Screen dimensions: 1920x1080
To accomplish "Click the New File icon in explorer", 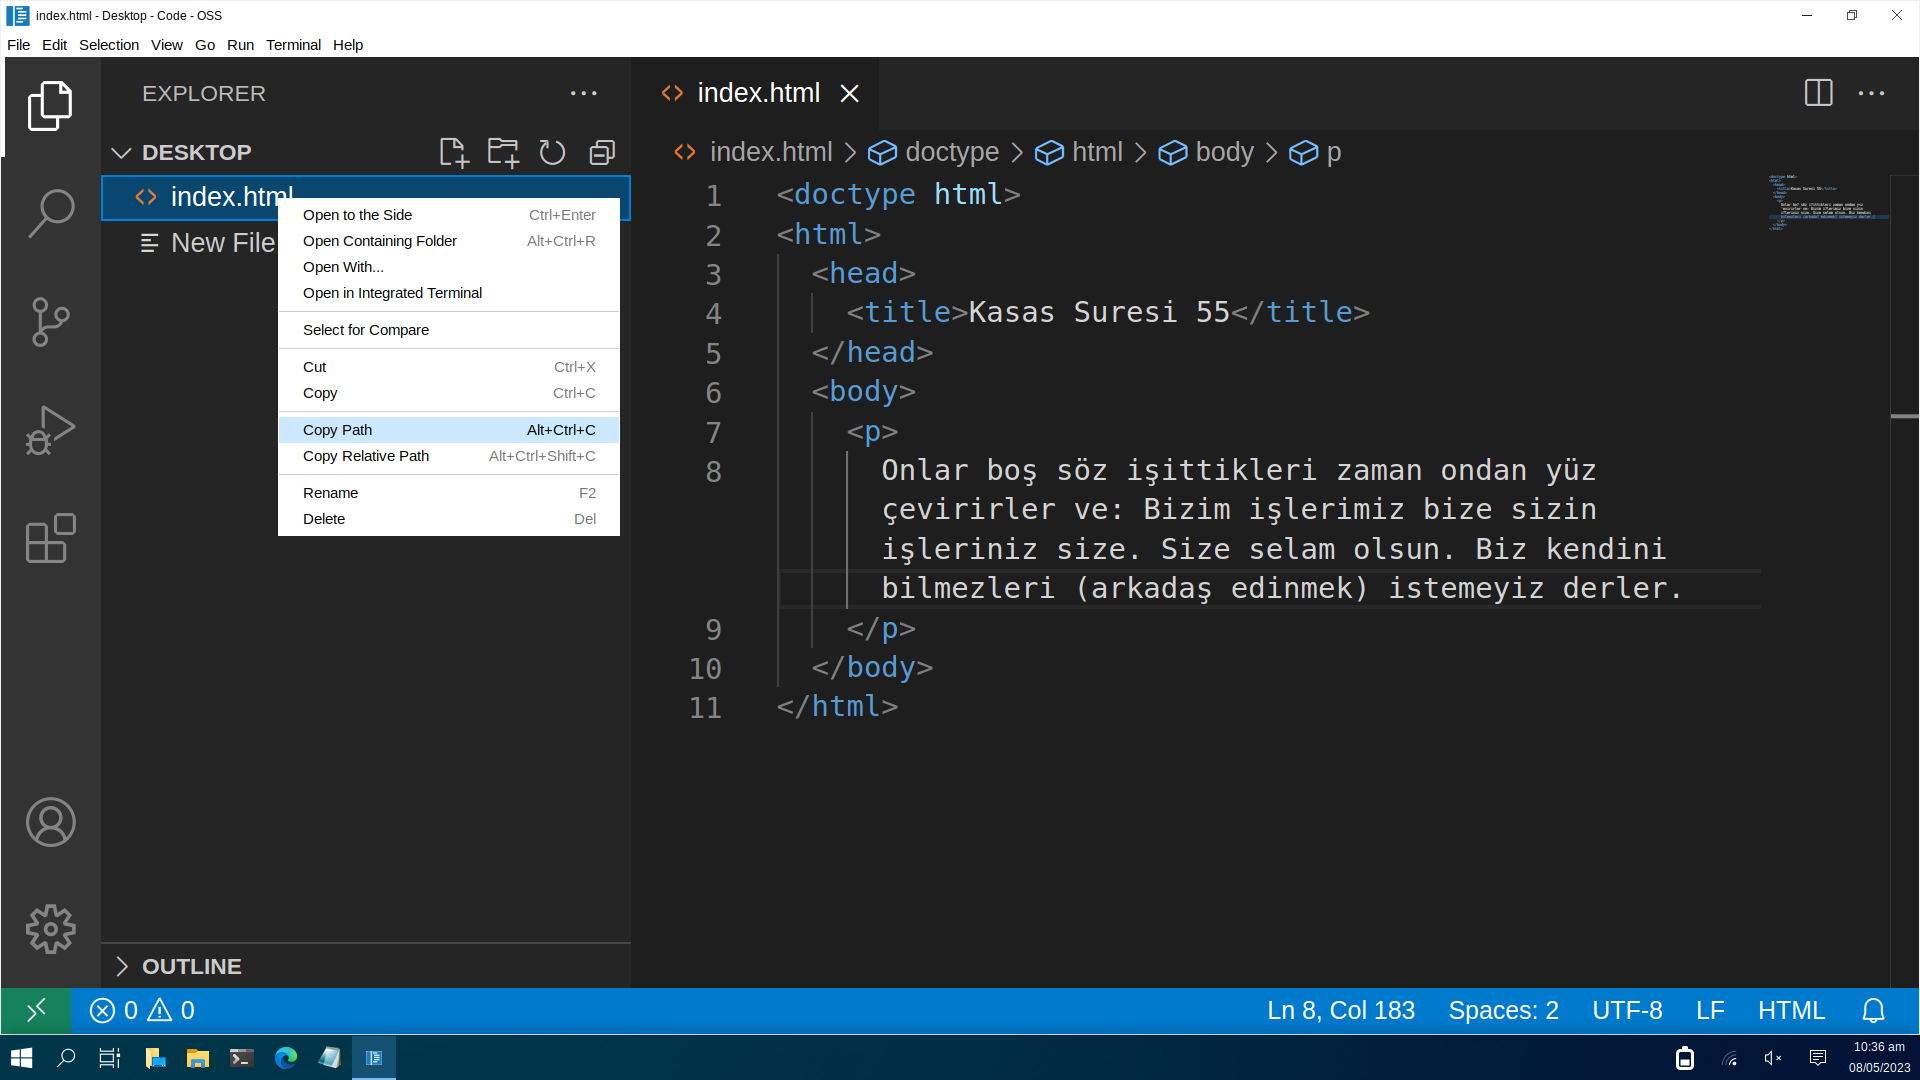I will [x=453, y=152].
